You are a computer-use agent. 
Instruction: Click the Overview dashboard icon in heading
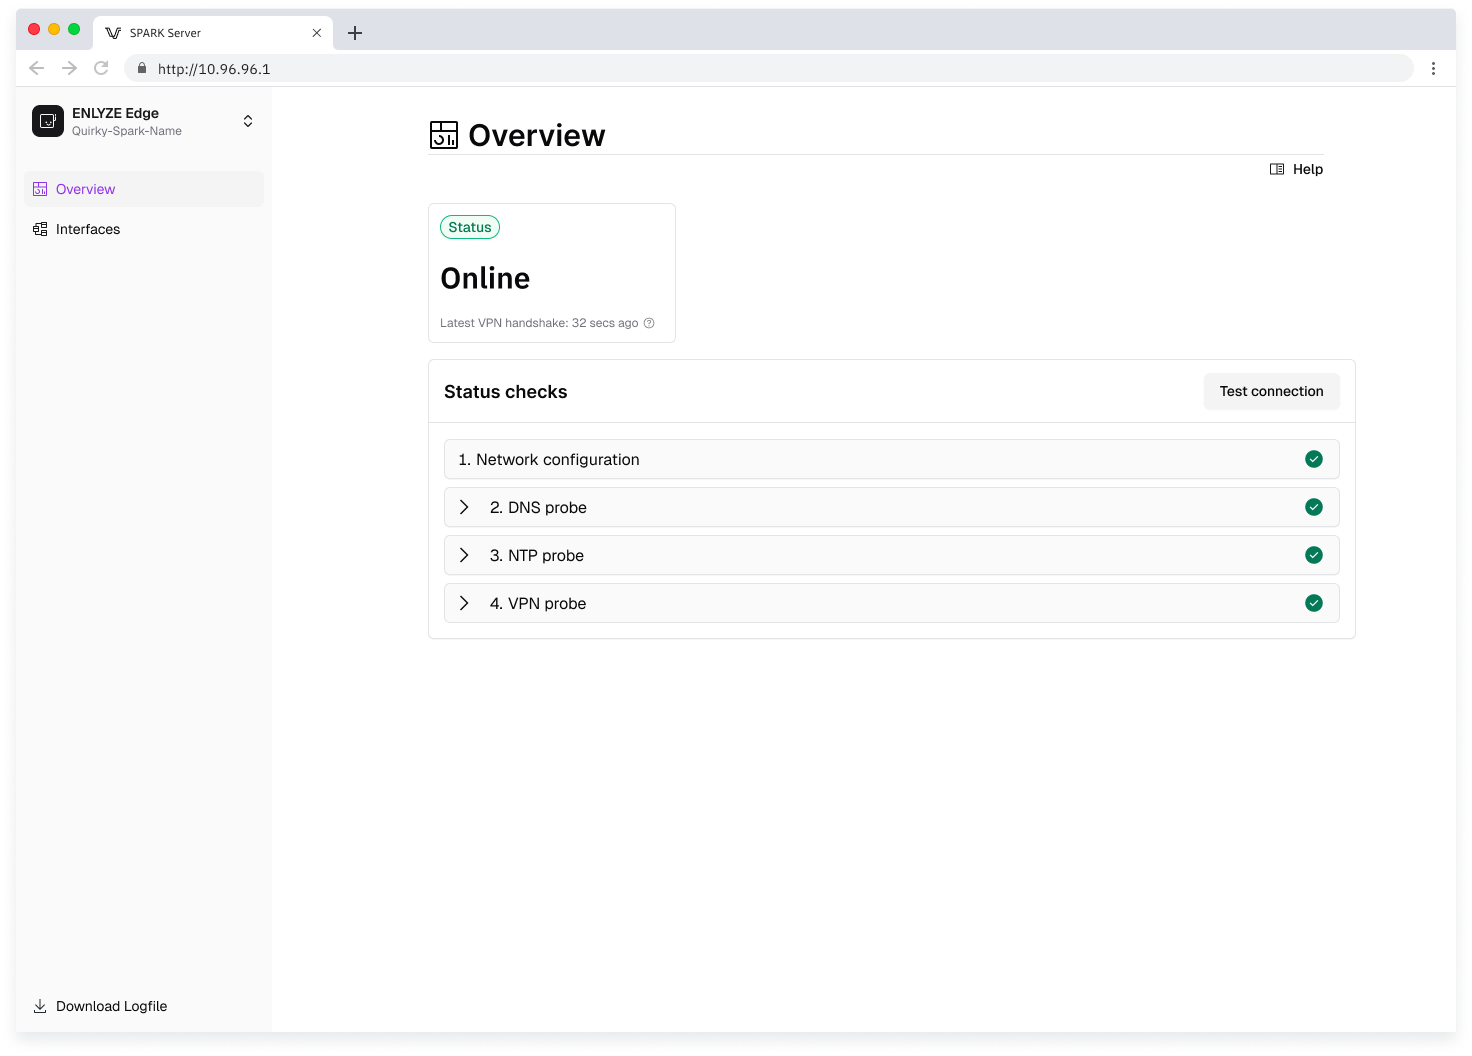tap(444, 135)
